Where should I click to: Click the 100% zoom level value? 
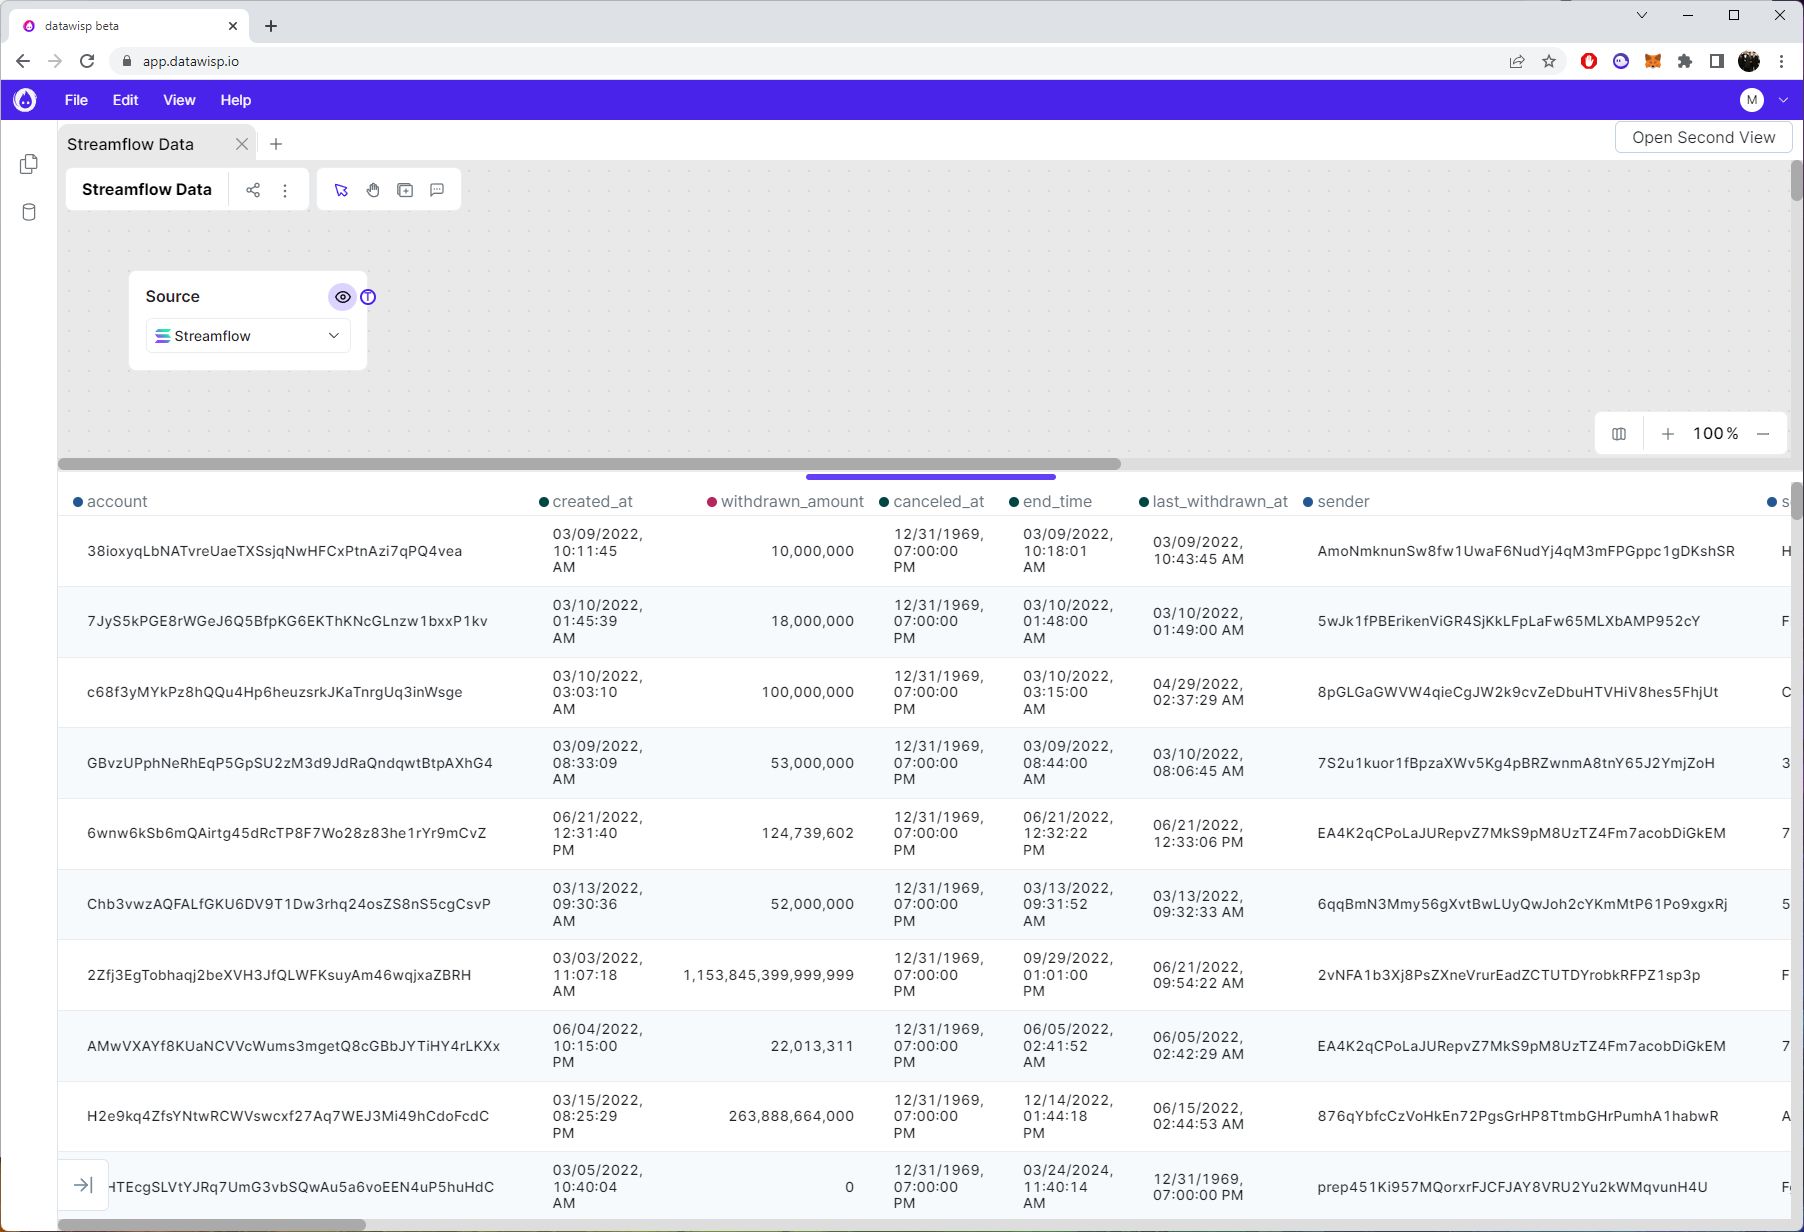tap(1715, 434)
